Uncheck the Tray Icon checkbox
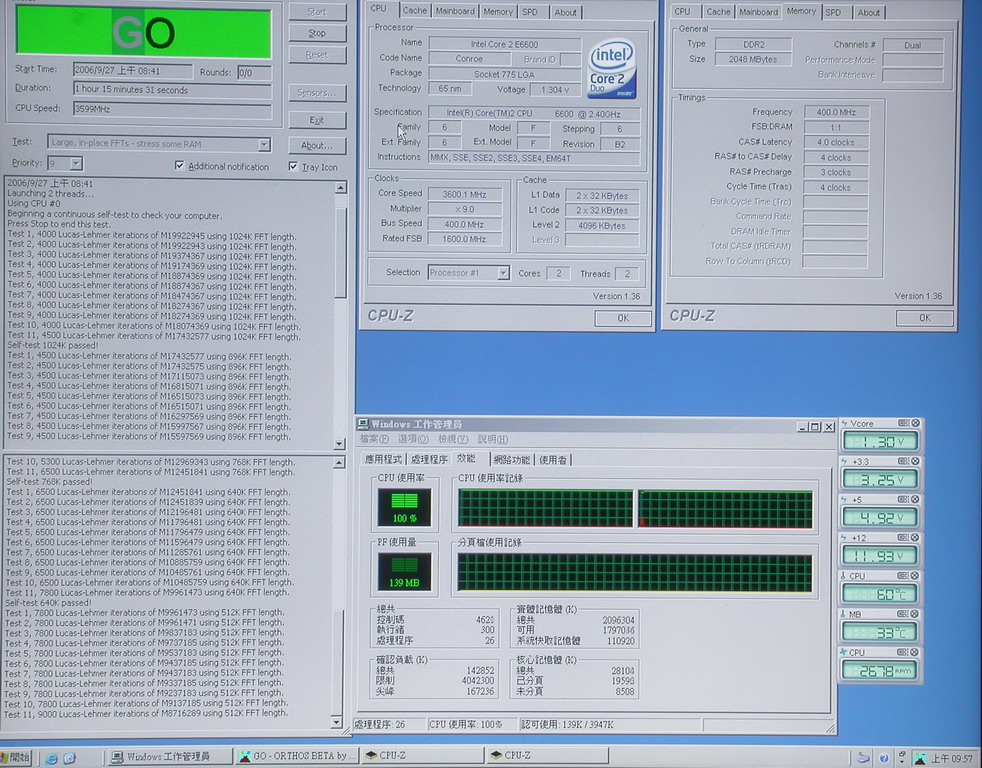 tap(293, 166)
